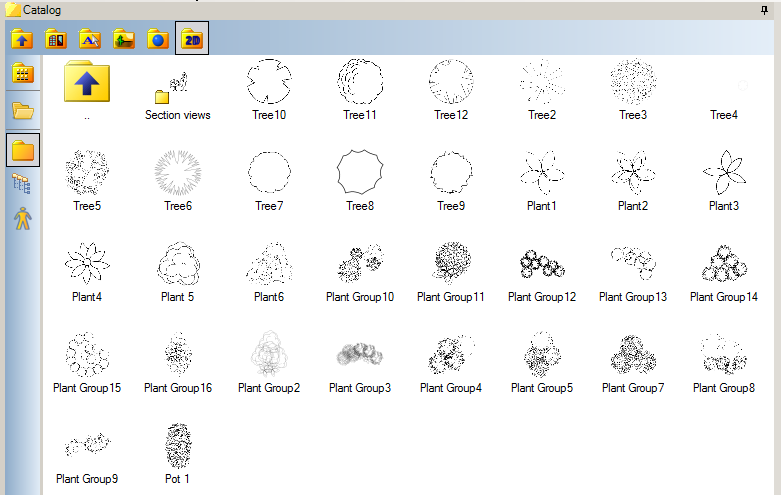Select the Plant Group12 symbol
This screenshot has height=495, width=781.
542,264
